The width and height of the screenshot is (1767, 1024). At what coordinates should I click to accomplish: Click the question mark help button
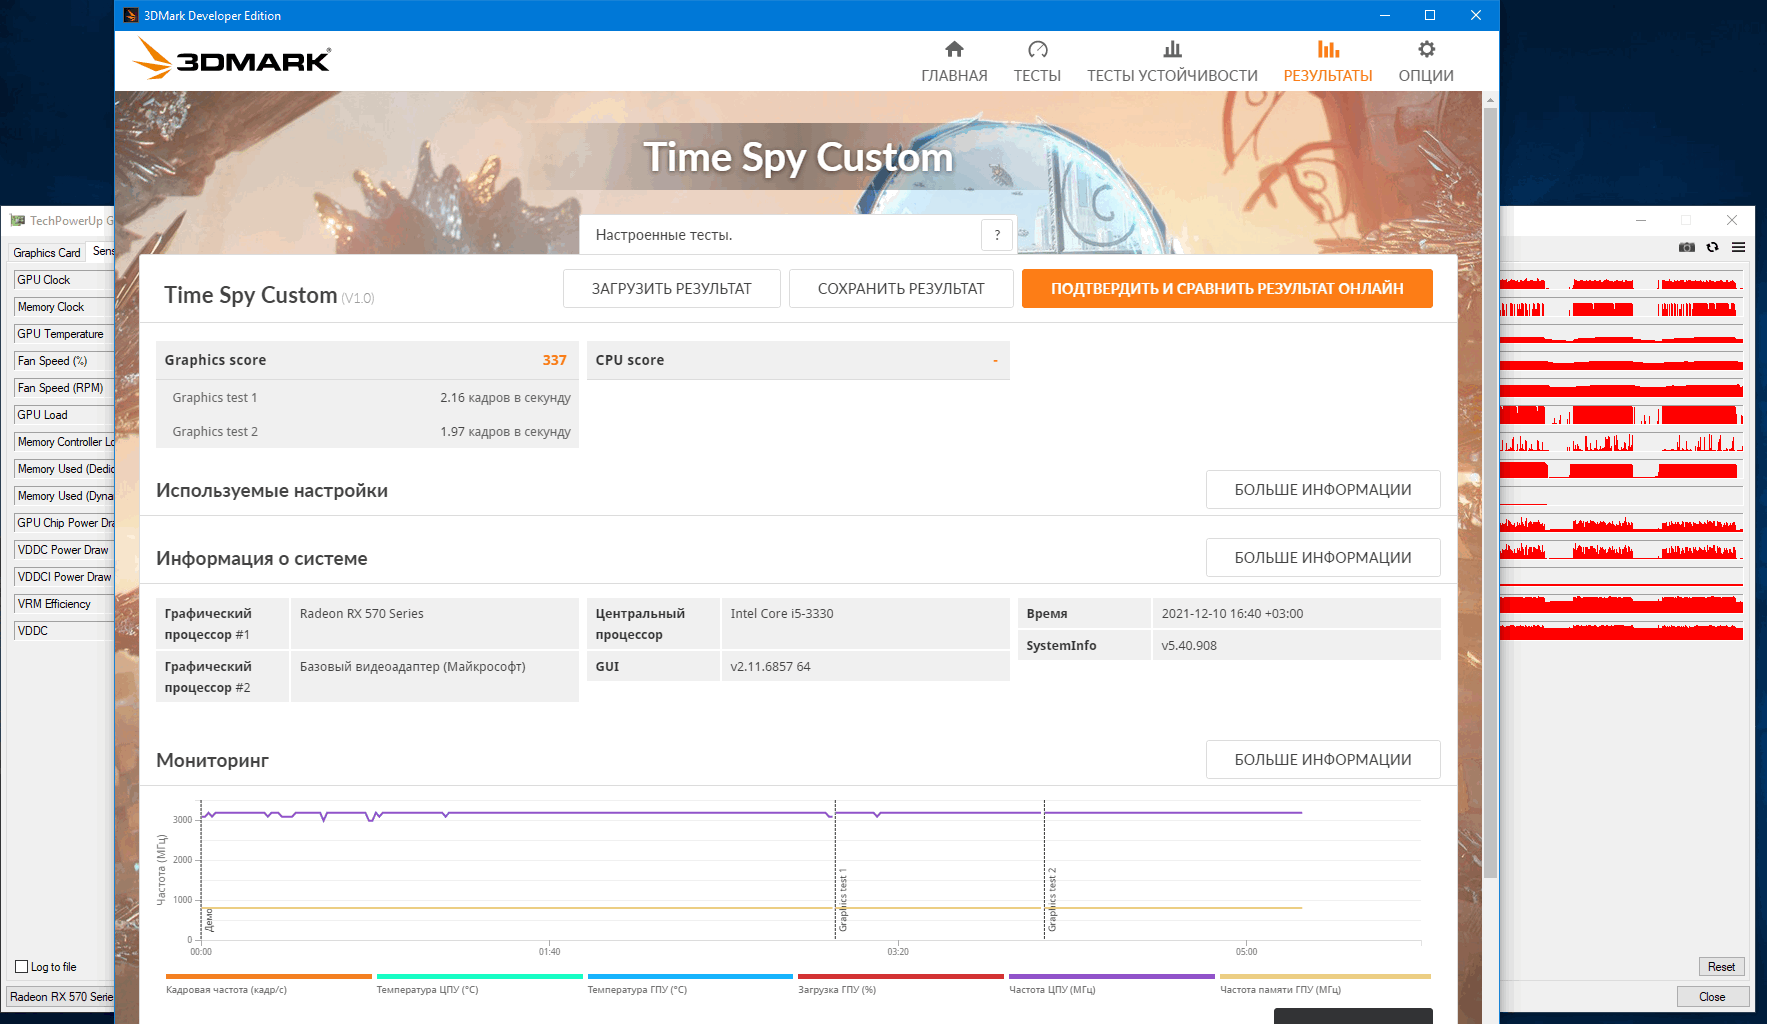pyautogui.click(x=997, y=235)
